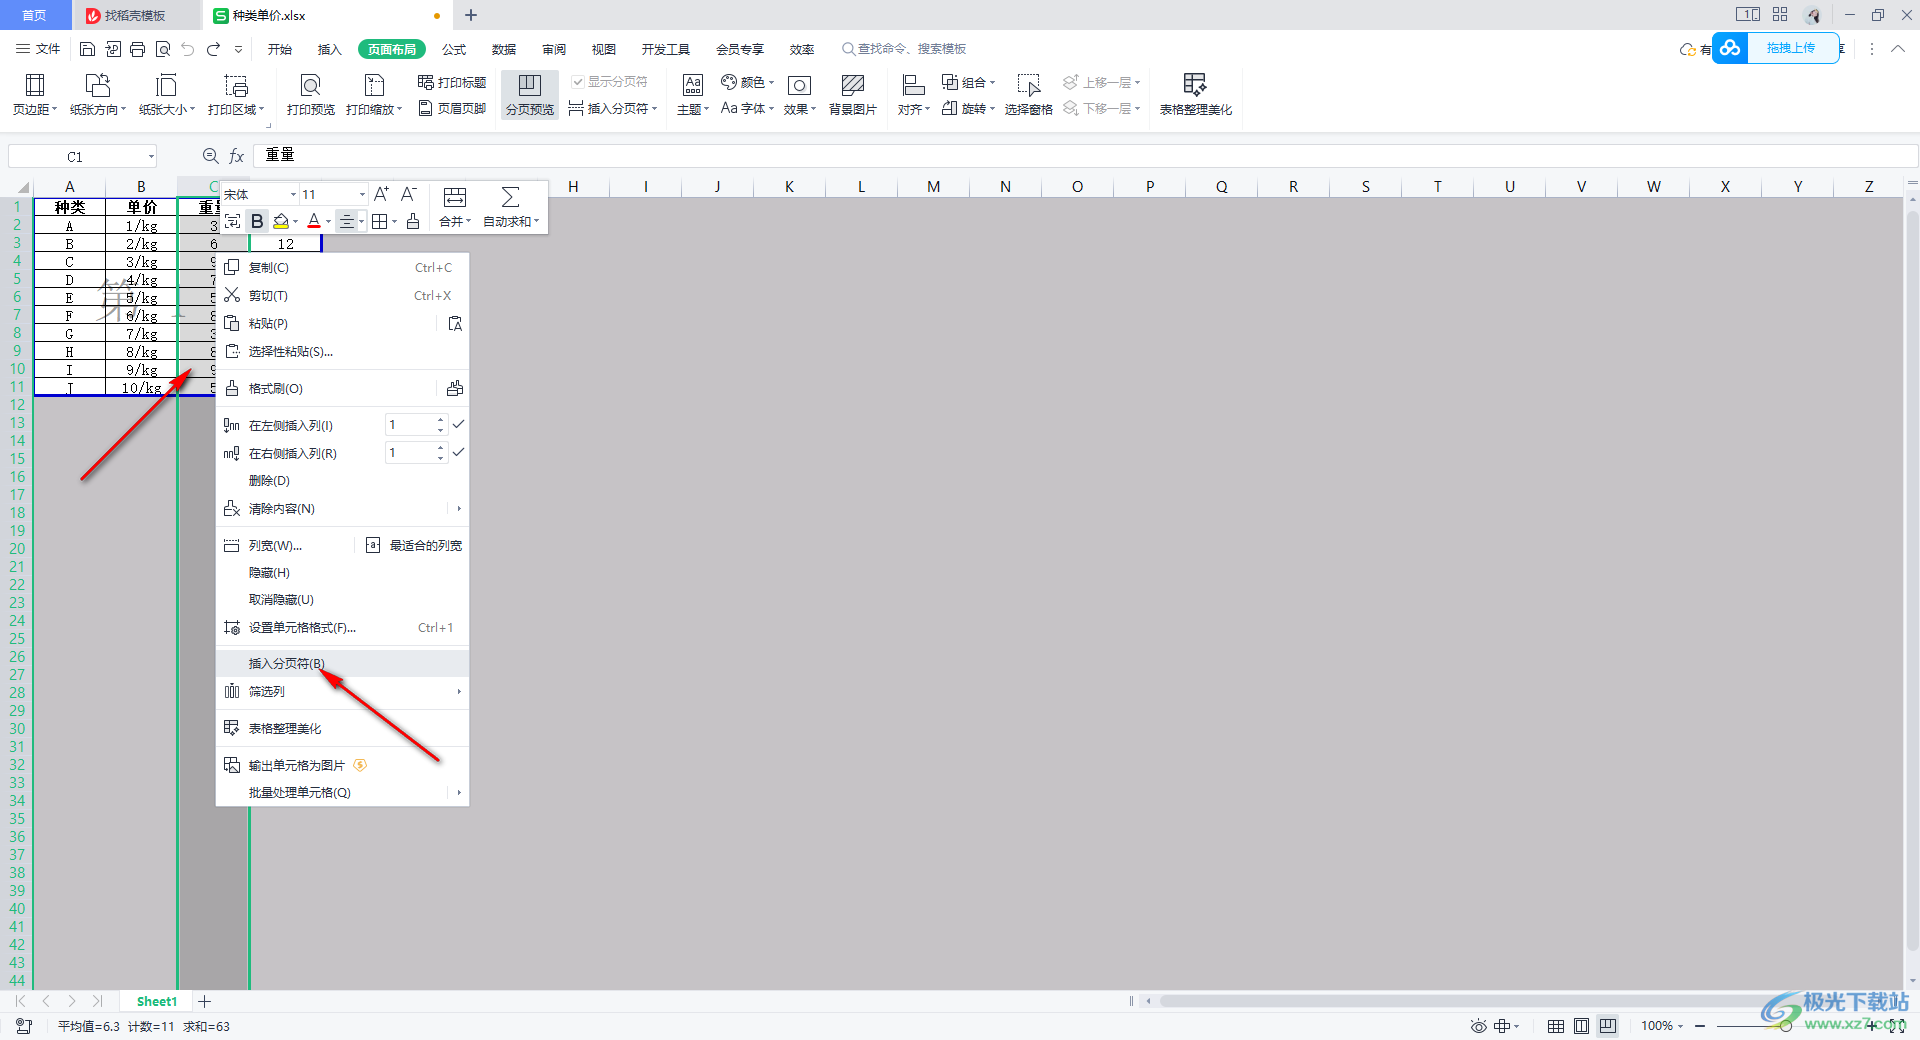Expand the clear contents submenu
1920x1040 pixels.
(x=459, y=509)
